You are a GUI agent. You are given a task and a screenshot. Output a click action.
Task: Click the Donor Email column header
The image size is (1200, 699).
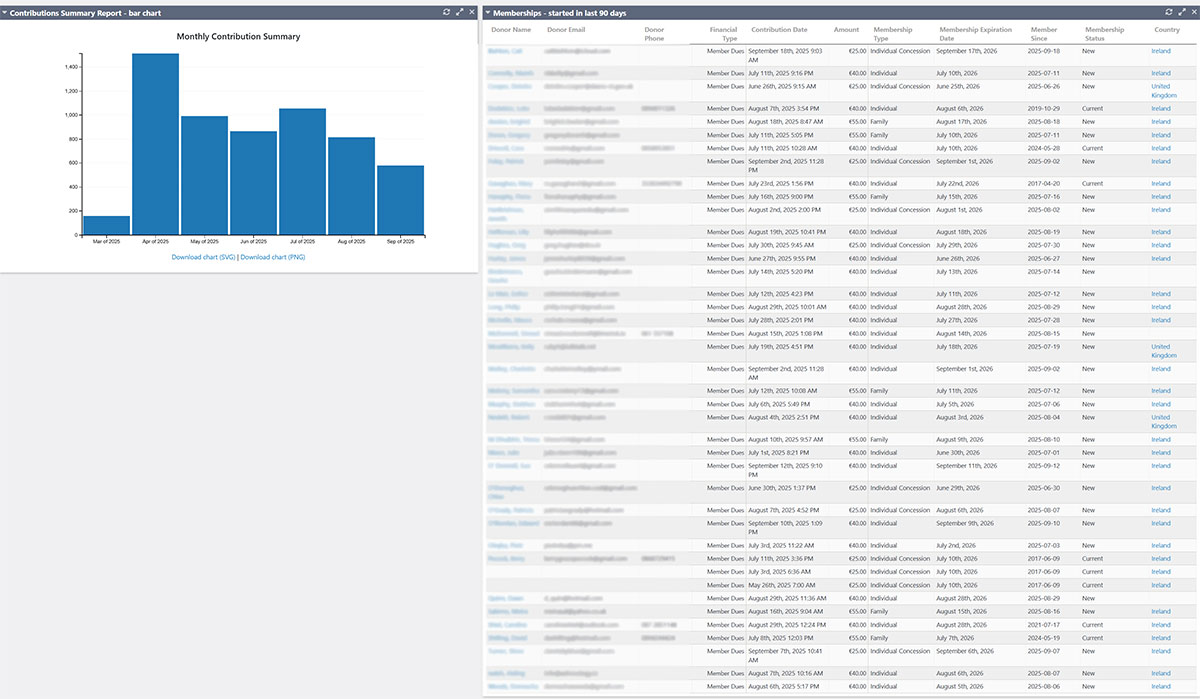[566, 30]
